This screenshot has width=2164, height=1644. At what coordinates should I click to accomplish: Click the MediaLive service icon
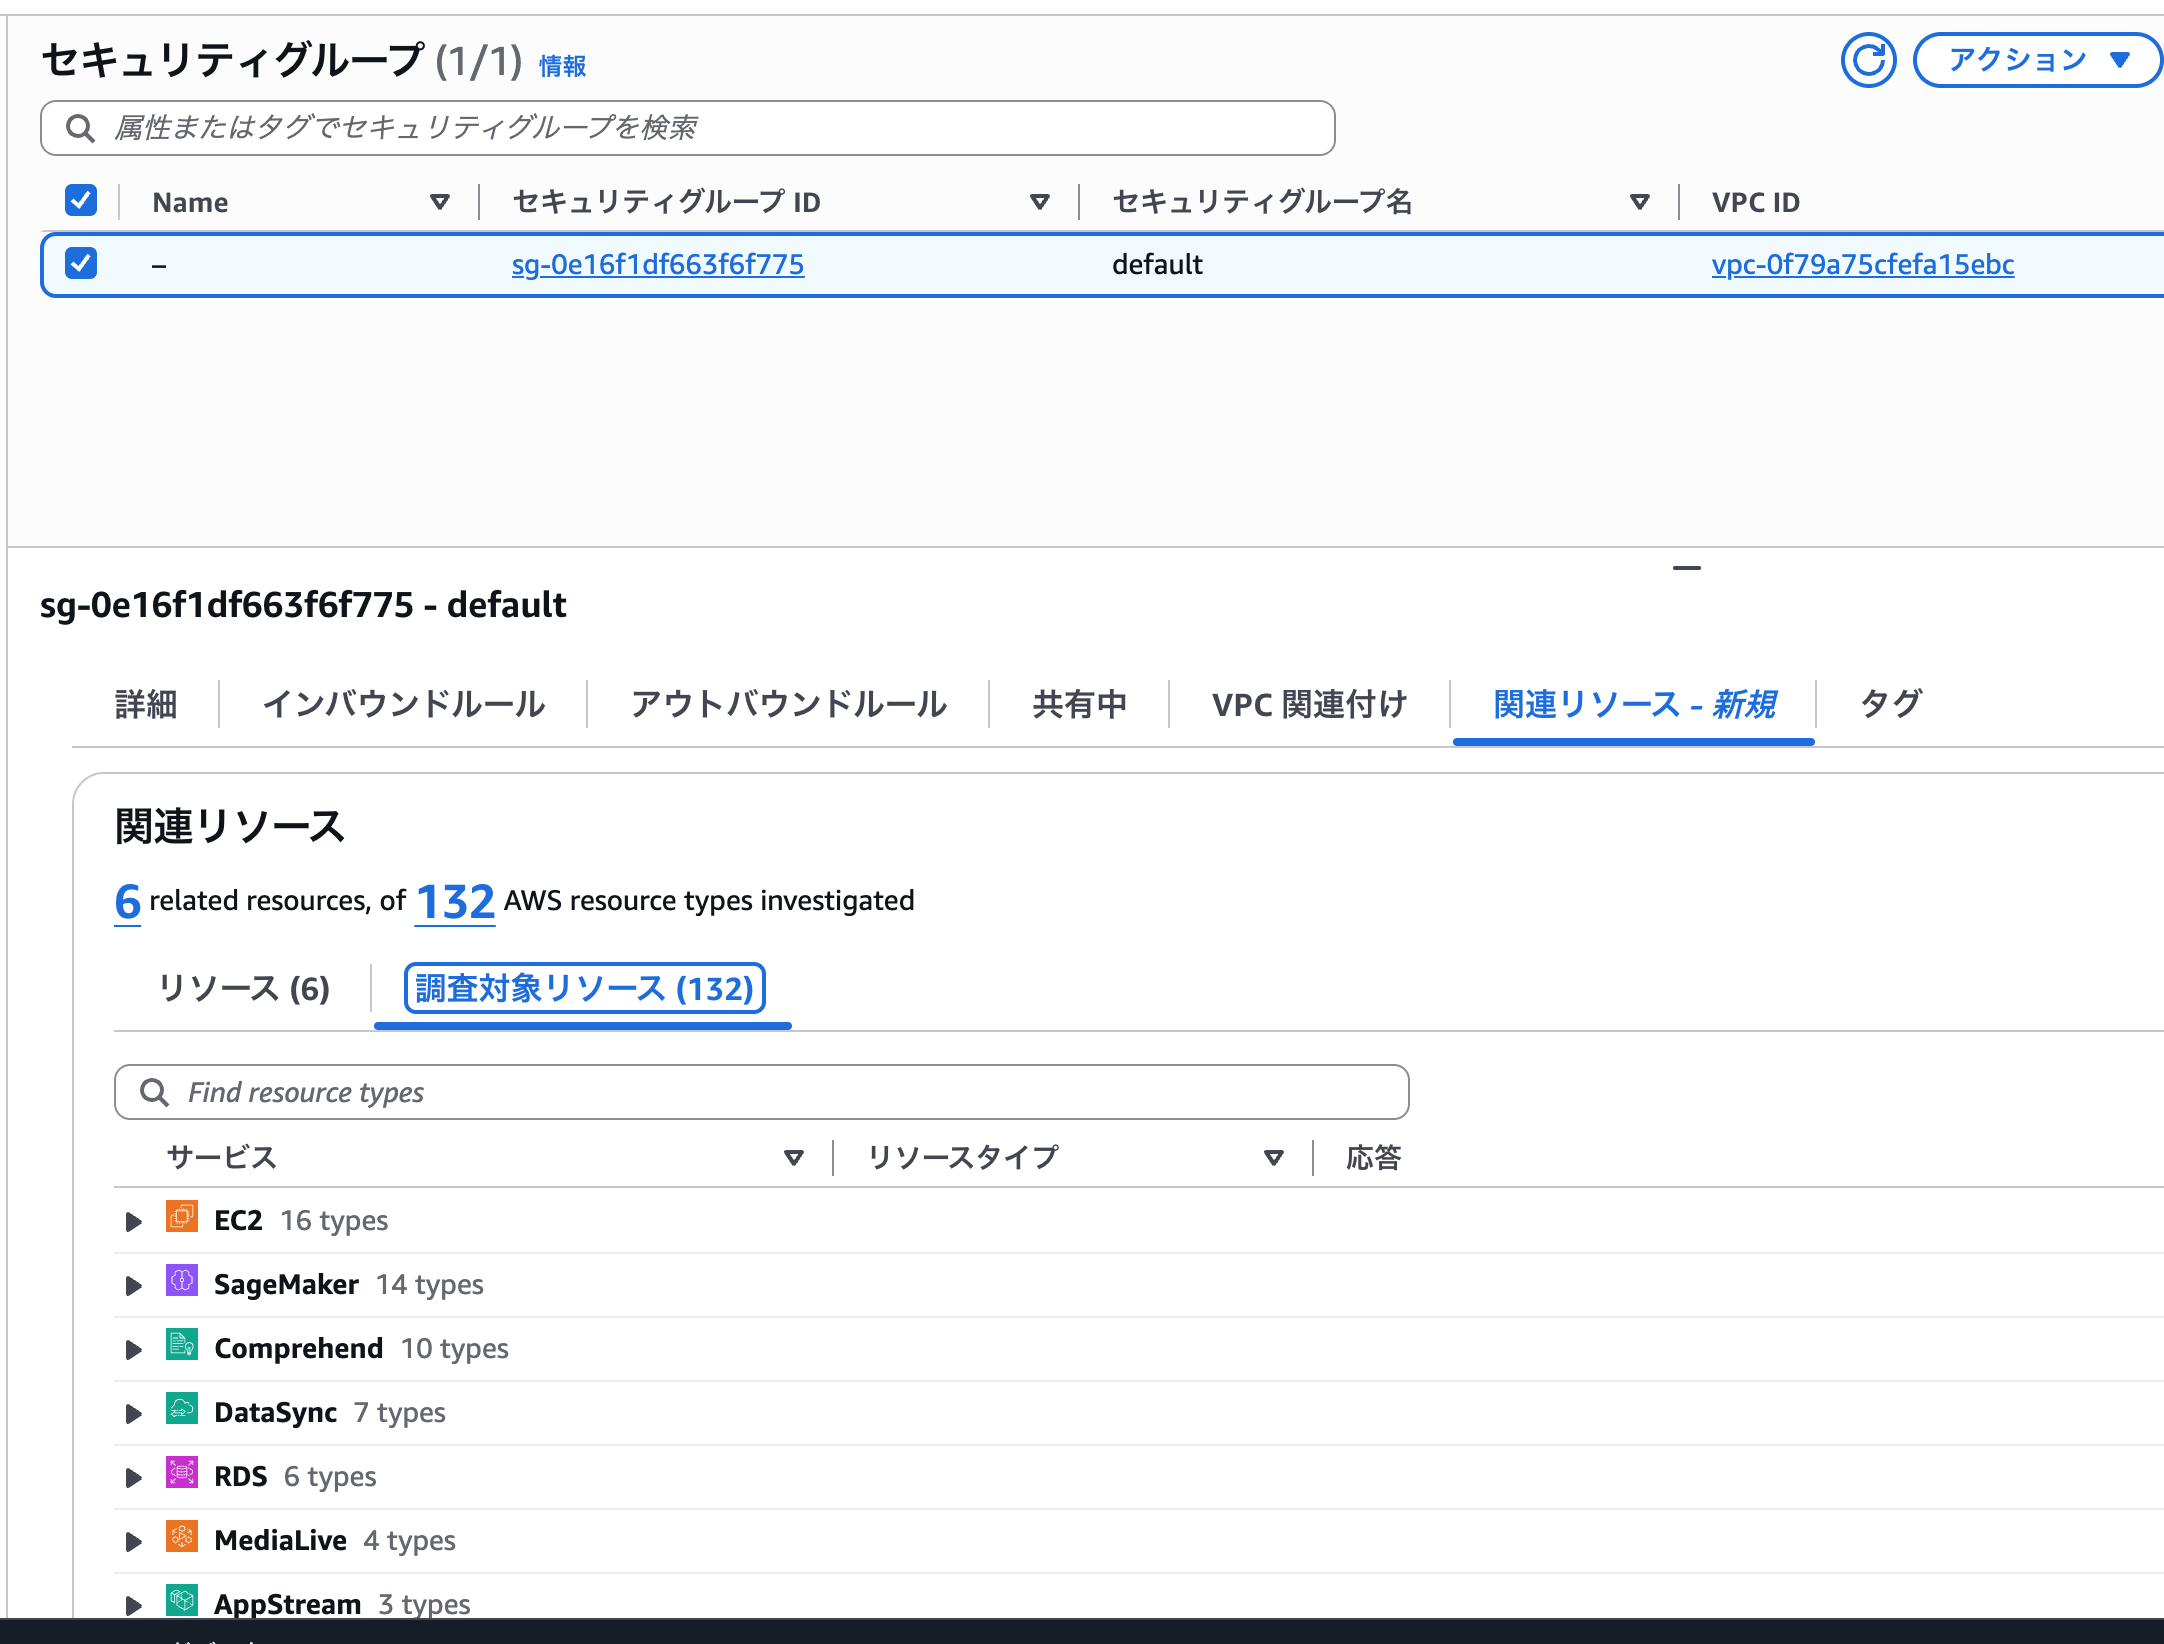pyautogui.click(x=182, y=1537)
